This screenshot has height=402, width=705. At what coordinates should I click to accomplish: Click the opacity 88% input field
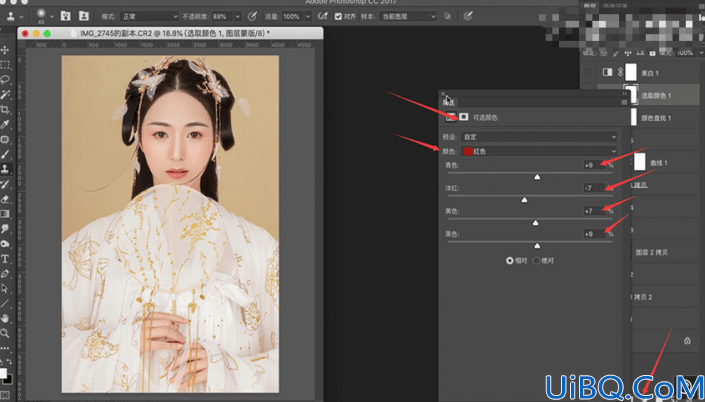point(222,17)
